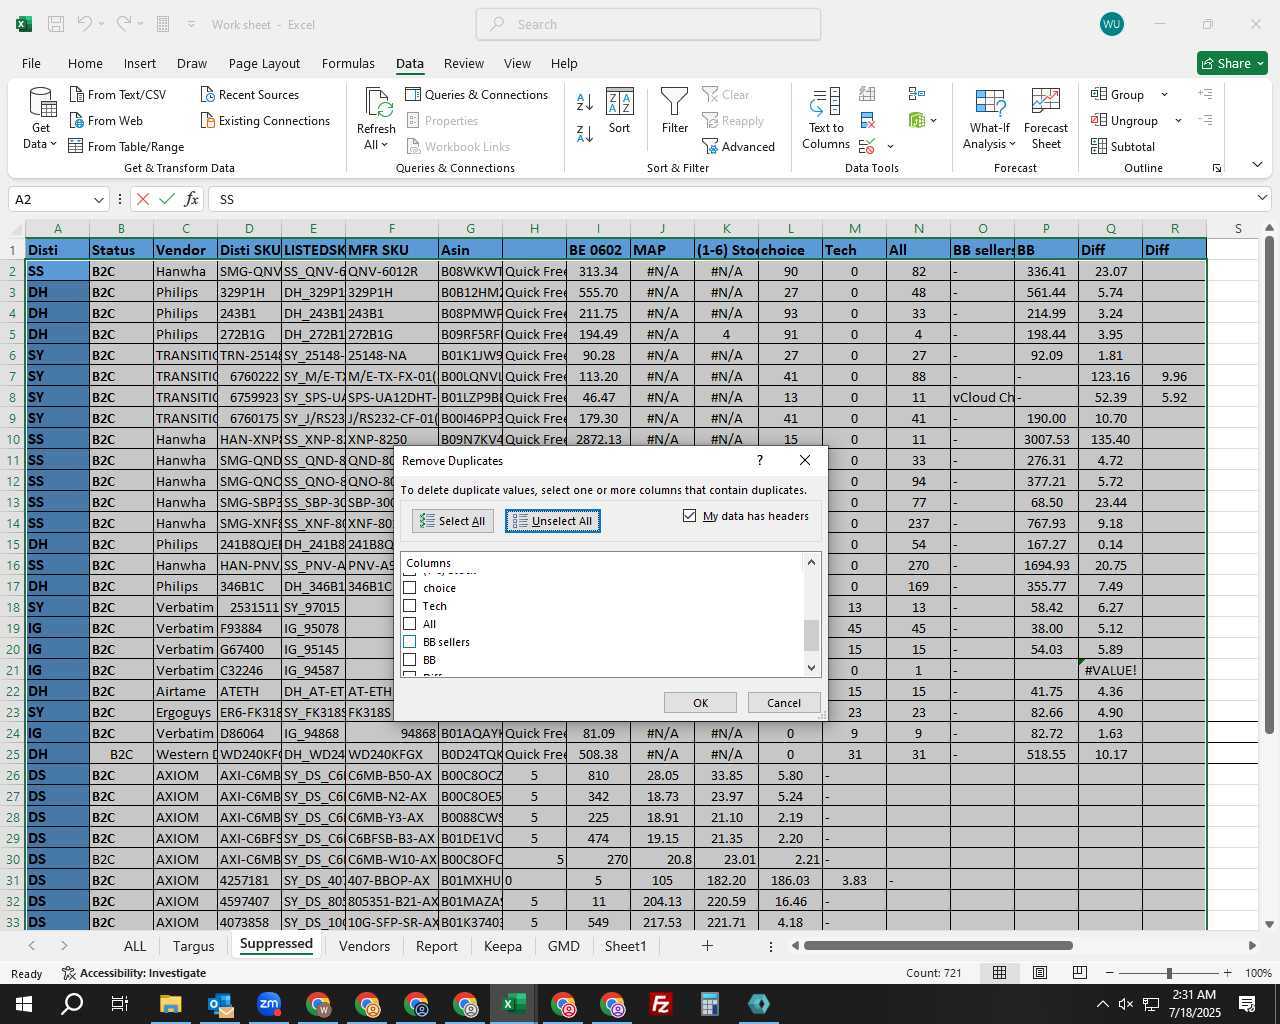Image resolution: width=1280 pixels, height=1024 pixels.
Task: Switch to Page Break Preview in status bar
Action: [x=1080, y=973]
